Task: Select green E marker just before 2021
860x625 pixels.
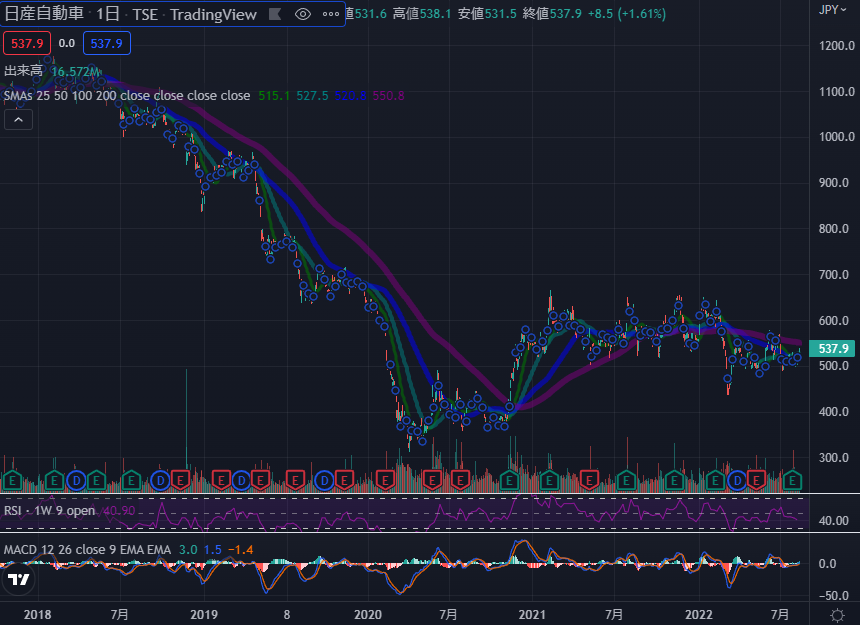Action: pos(510,481)
